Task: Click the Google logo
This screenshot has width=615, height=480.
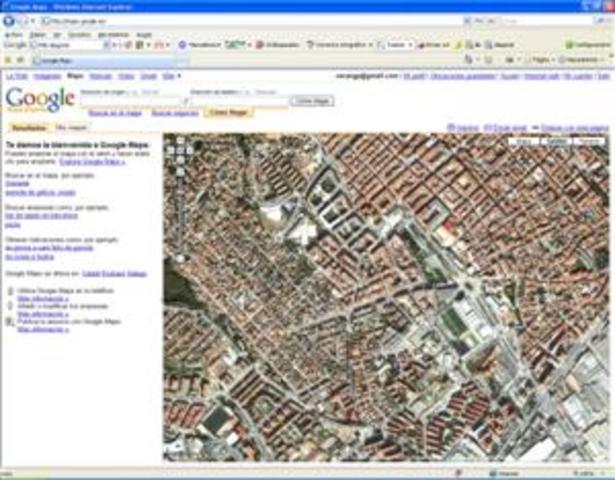Action: tap(40, 99)
